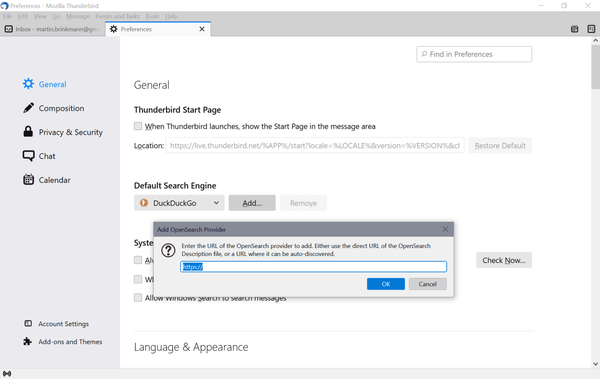Click the Restore Default button
This screenshot has width=600, height=379.
click(500, 145)
